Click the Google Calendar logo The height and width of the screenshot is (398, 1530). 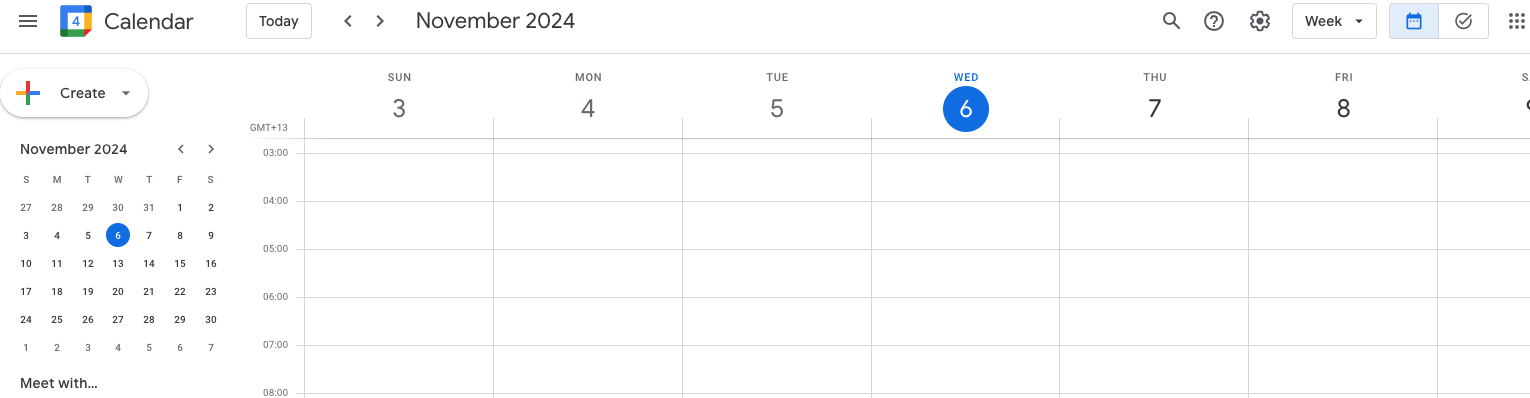[76, 21]
